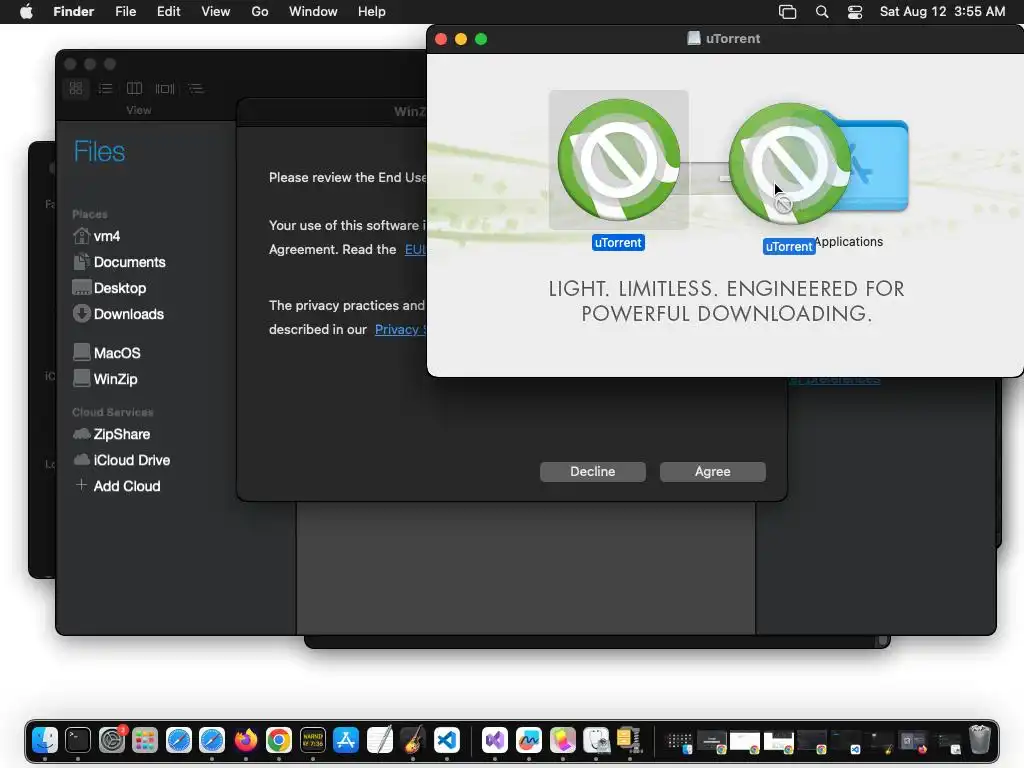Click Agree in the WinZip license dialog

click(712, 472)
